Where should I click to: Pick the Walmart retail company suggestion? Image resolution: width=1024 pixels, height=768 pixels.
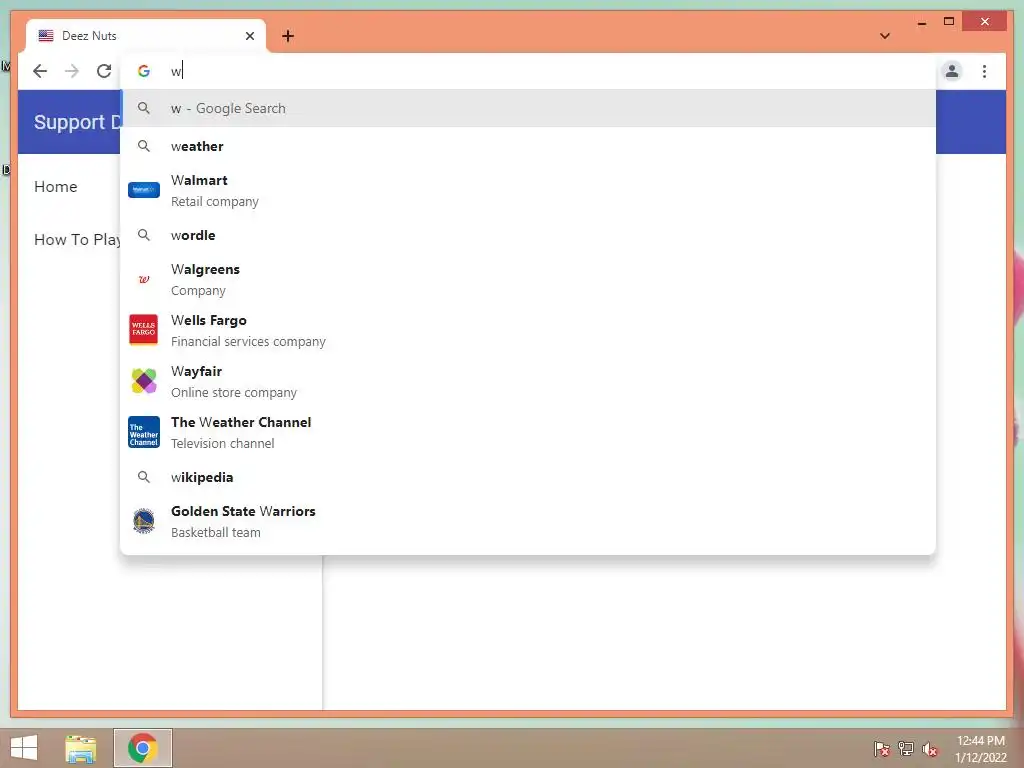click(528, 191)
